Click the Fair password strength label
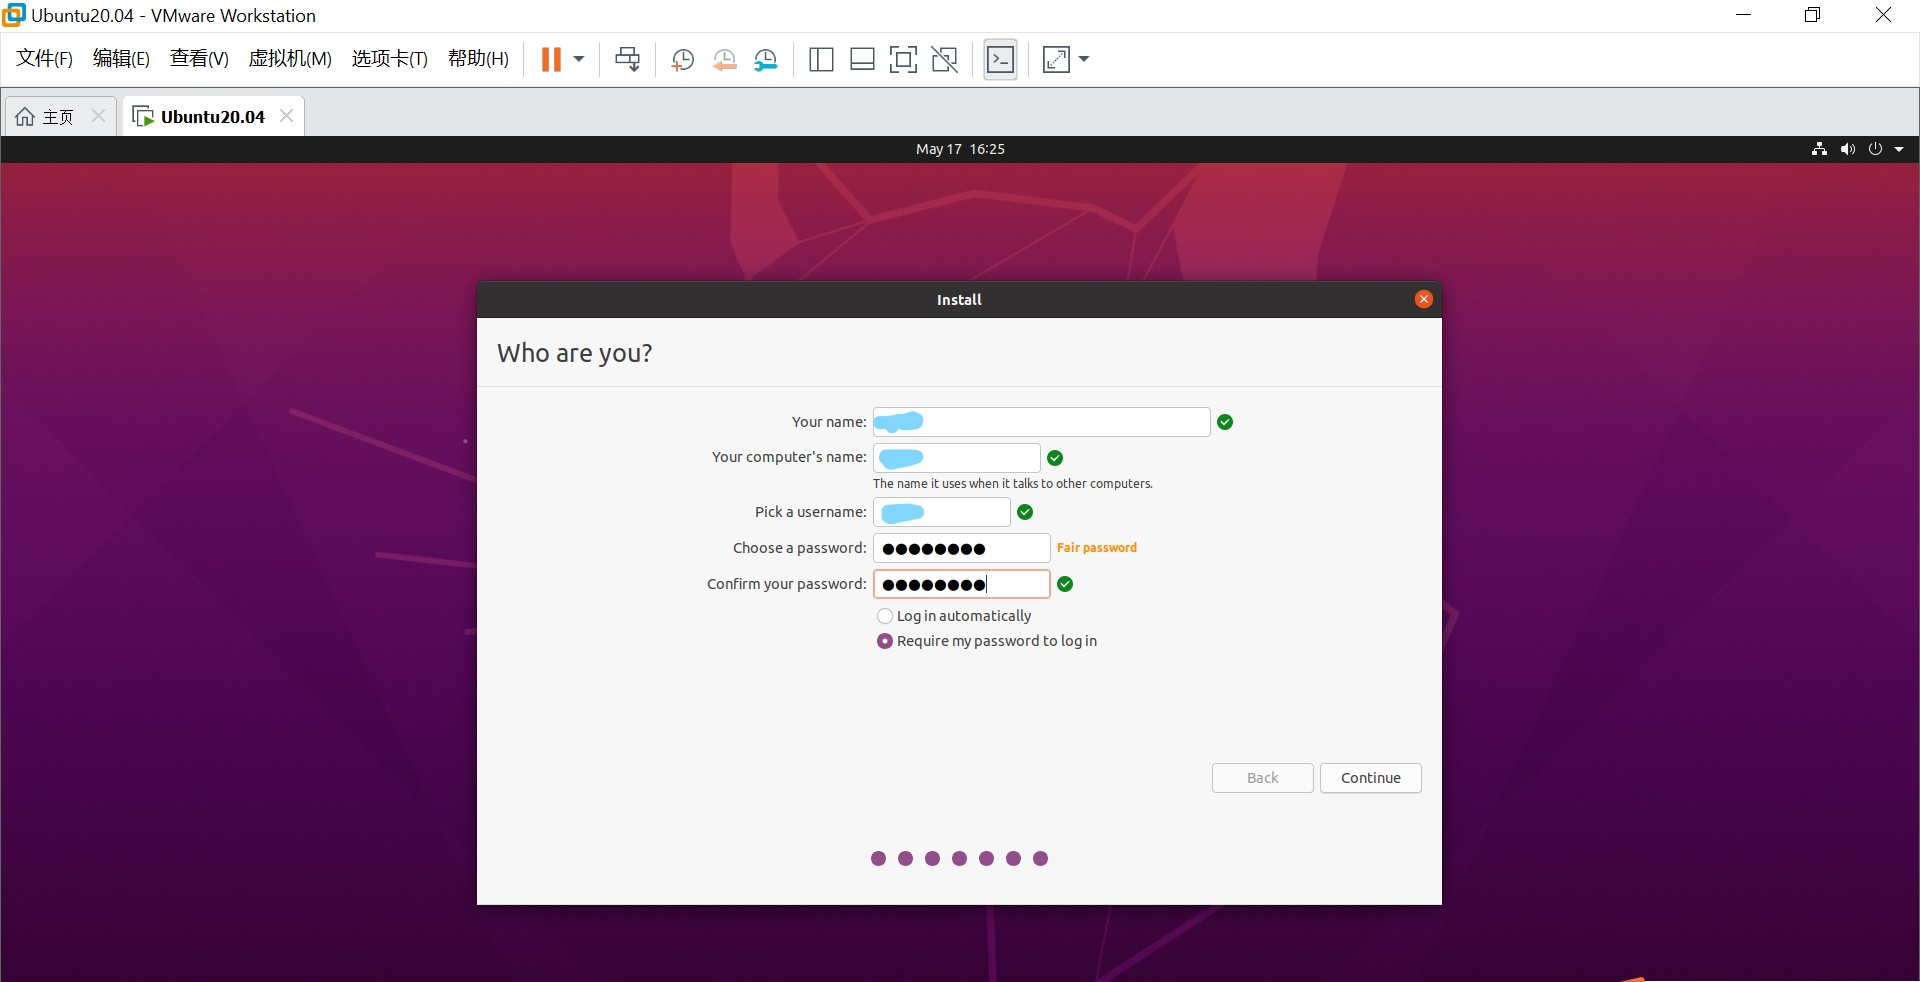The image size is (1920, 982). tap(1097, 548)
